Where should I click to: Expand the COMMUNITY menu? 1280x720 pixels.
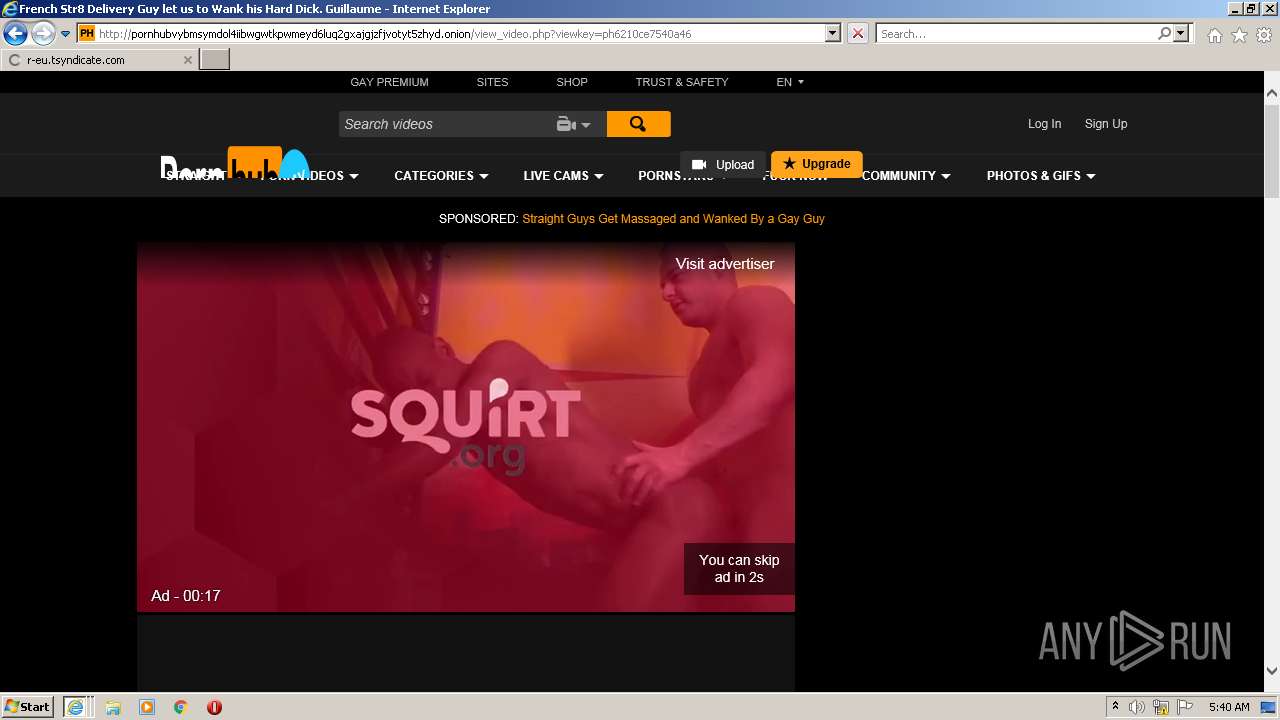(x=906, y=176)
